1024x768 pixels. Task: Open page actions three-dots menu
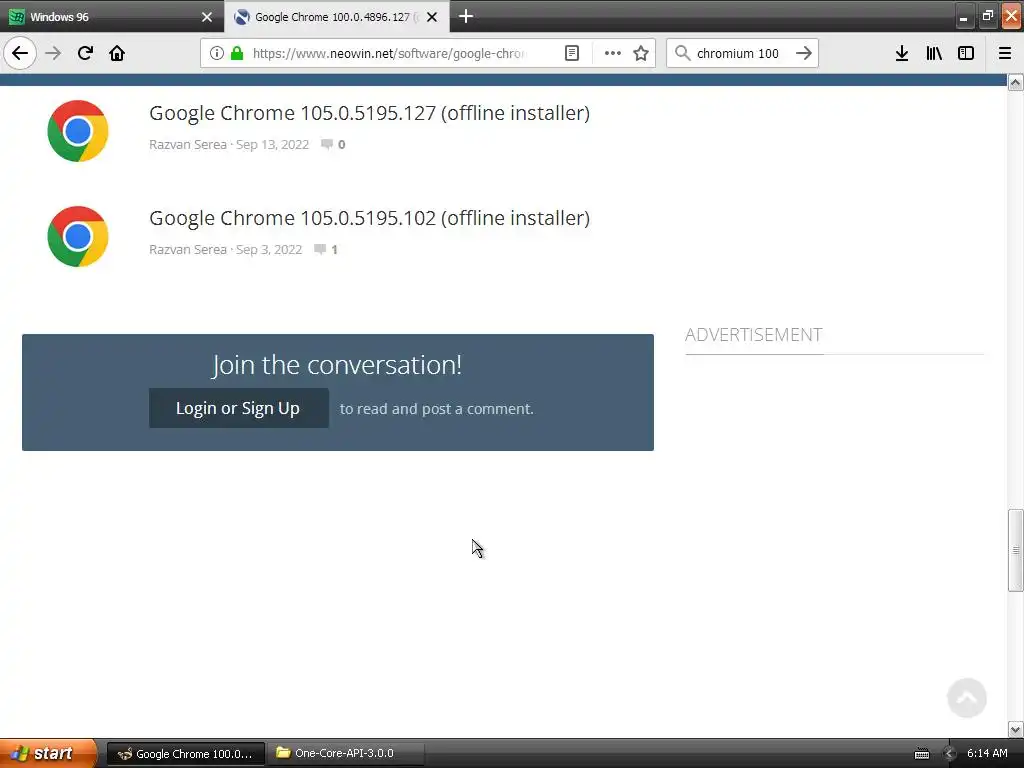tap(613, 53)
